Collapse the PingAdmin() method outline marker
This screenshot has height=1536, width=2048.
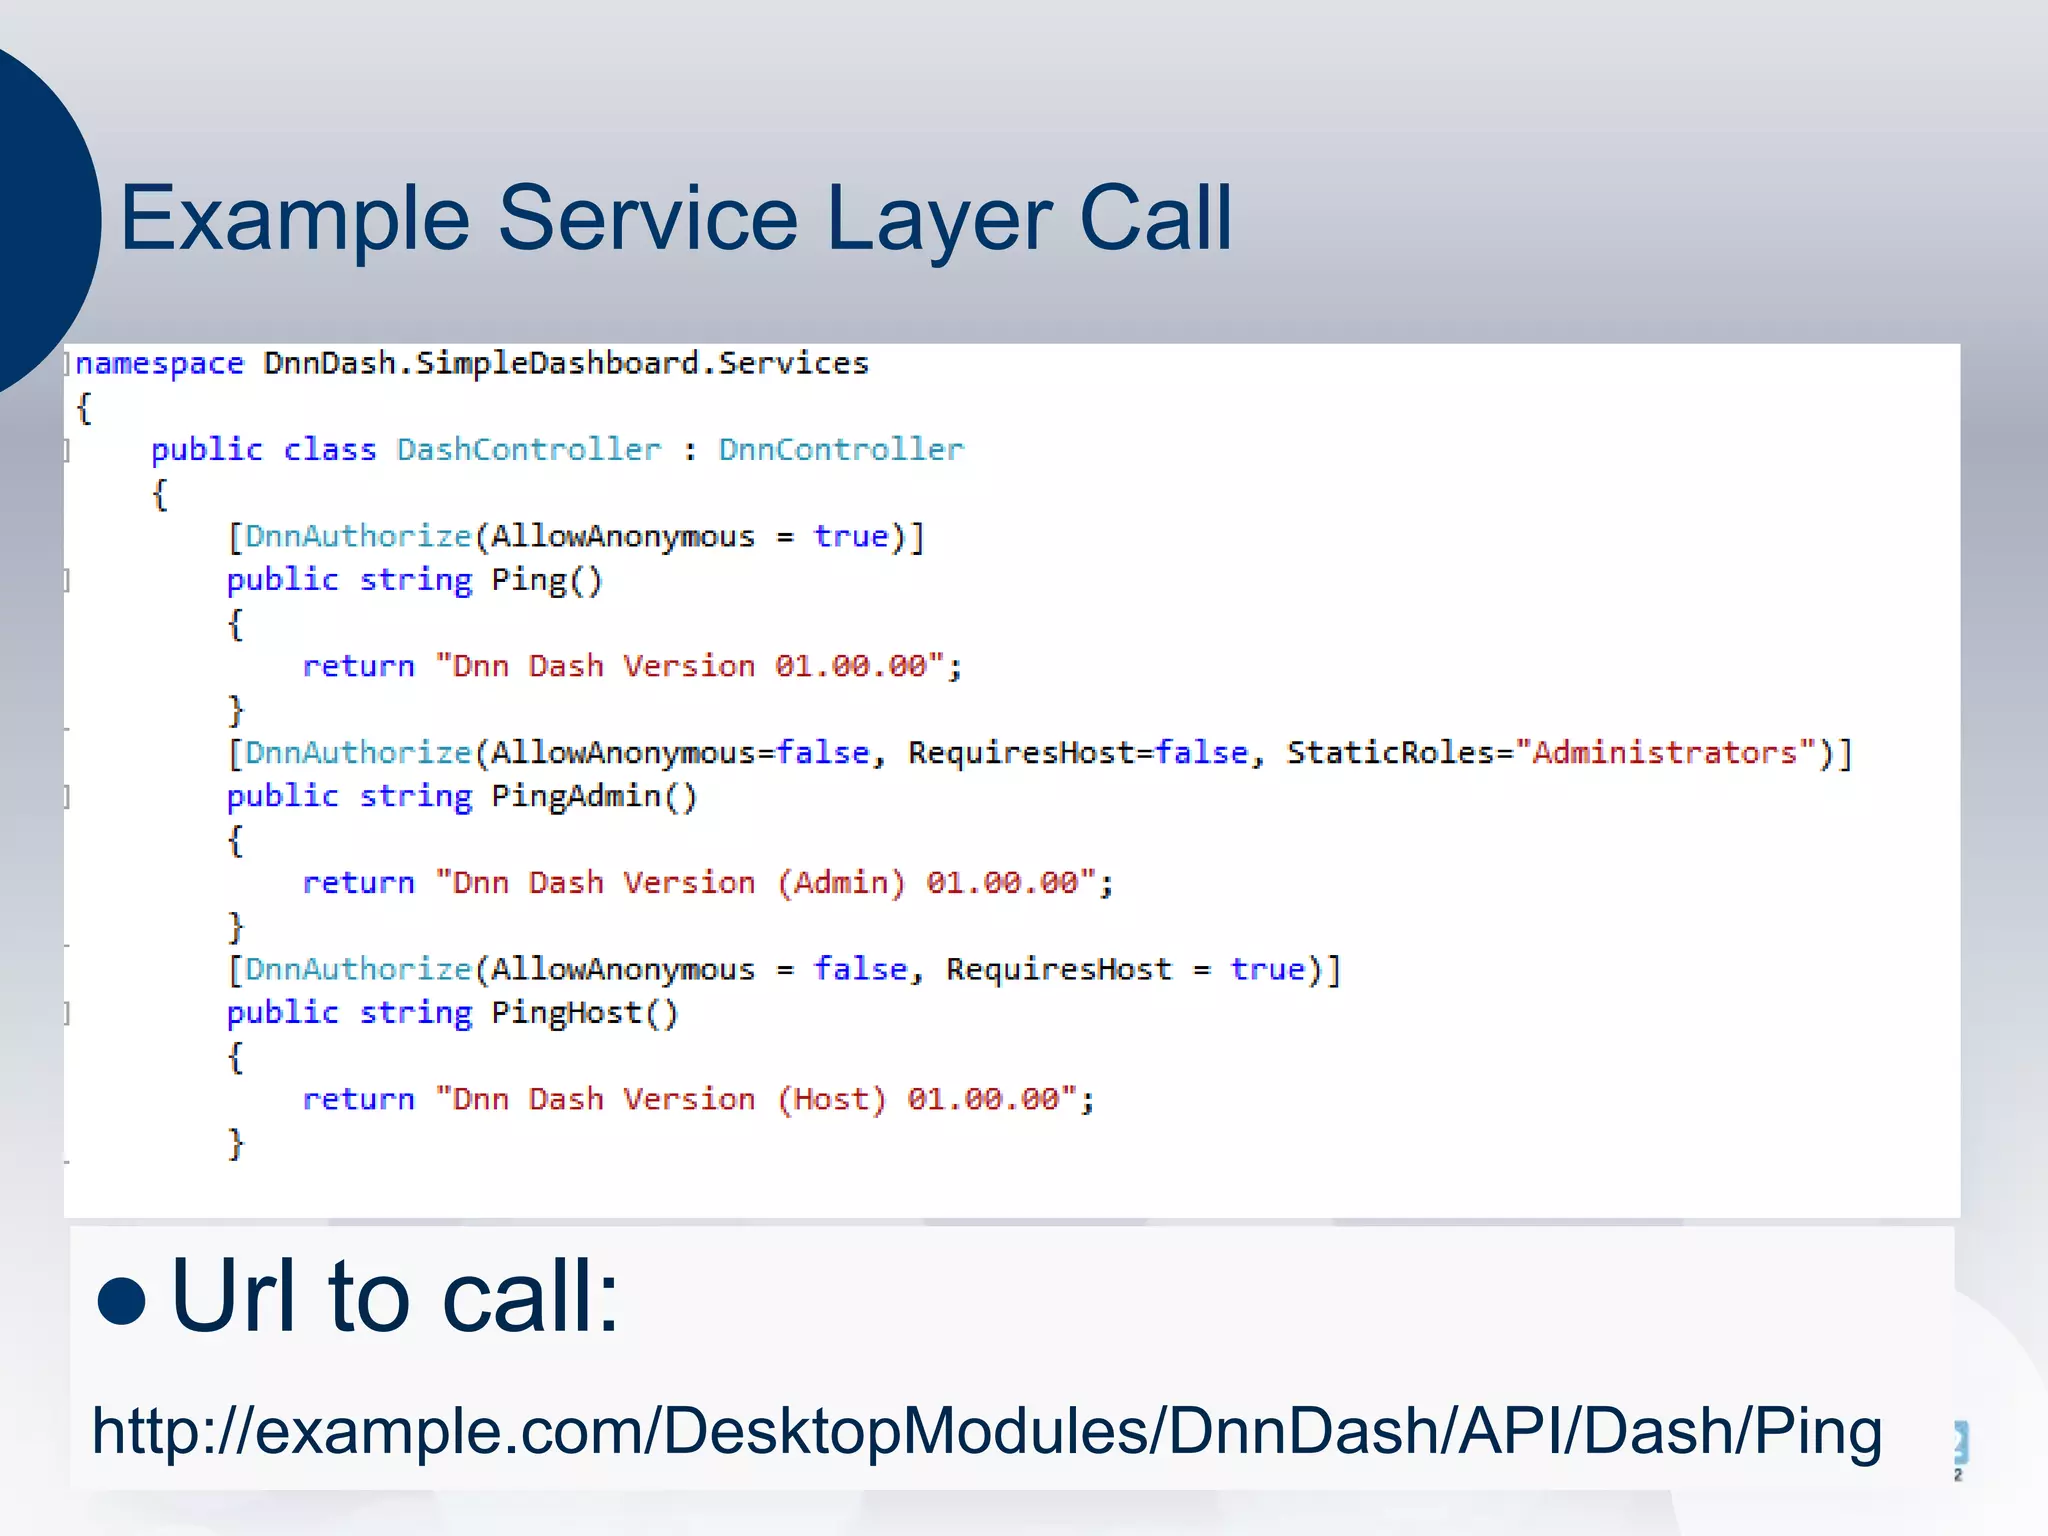(x=67, y=797)
